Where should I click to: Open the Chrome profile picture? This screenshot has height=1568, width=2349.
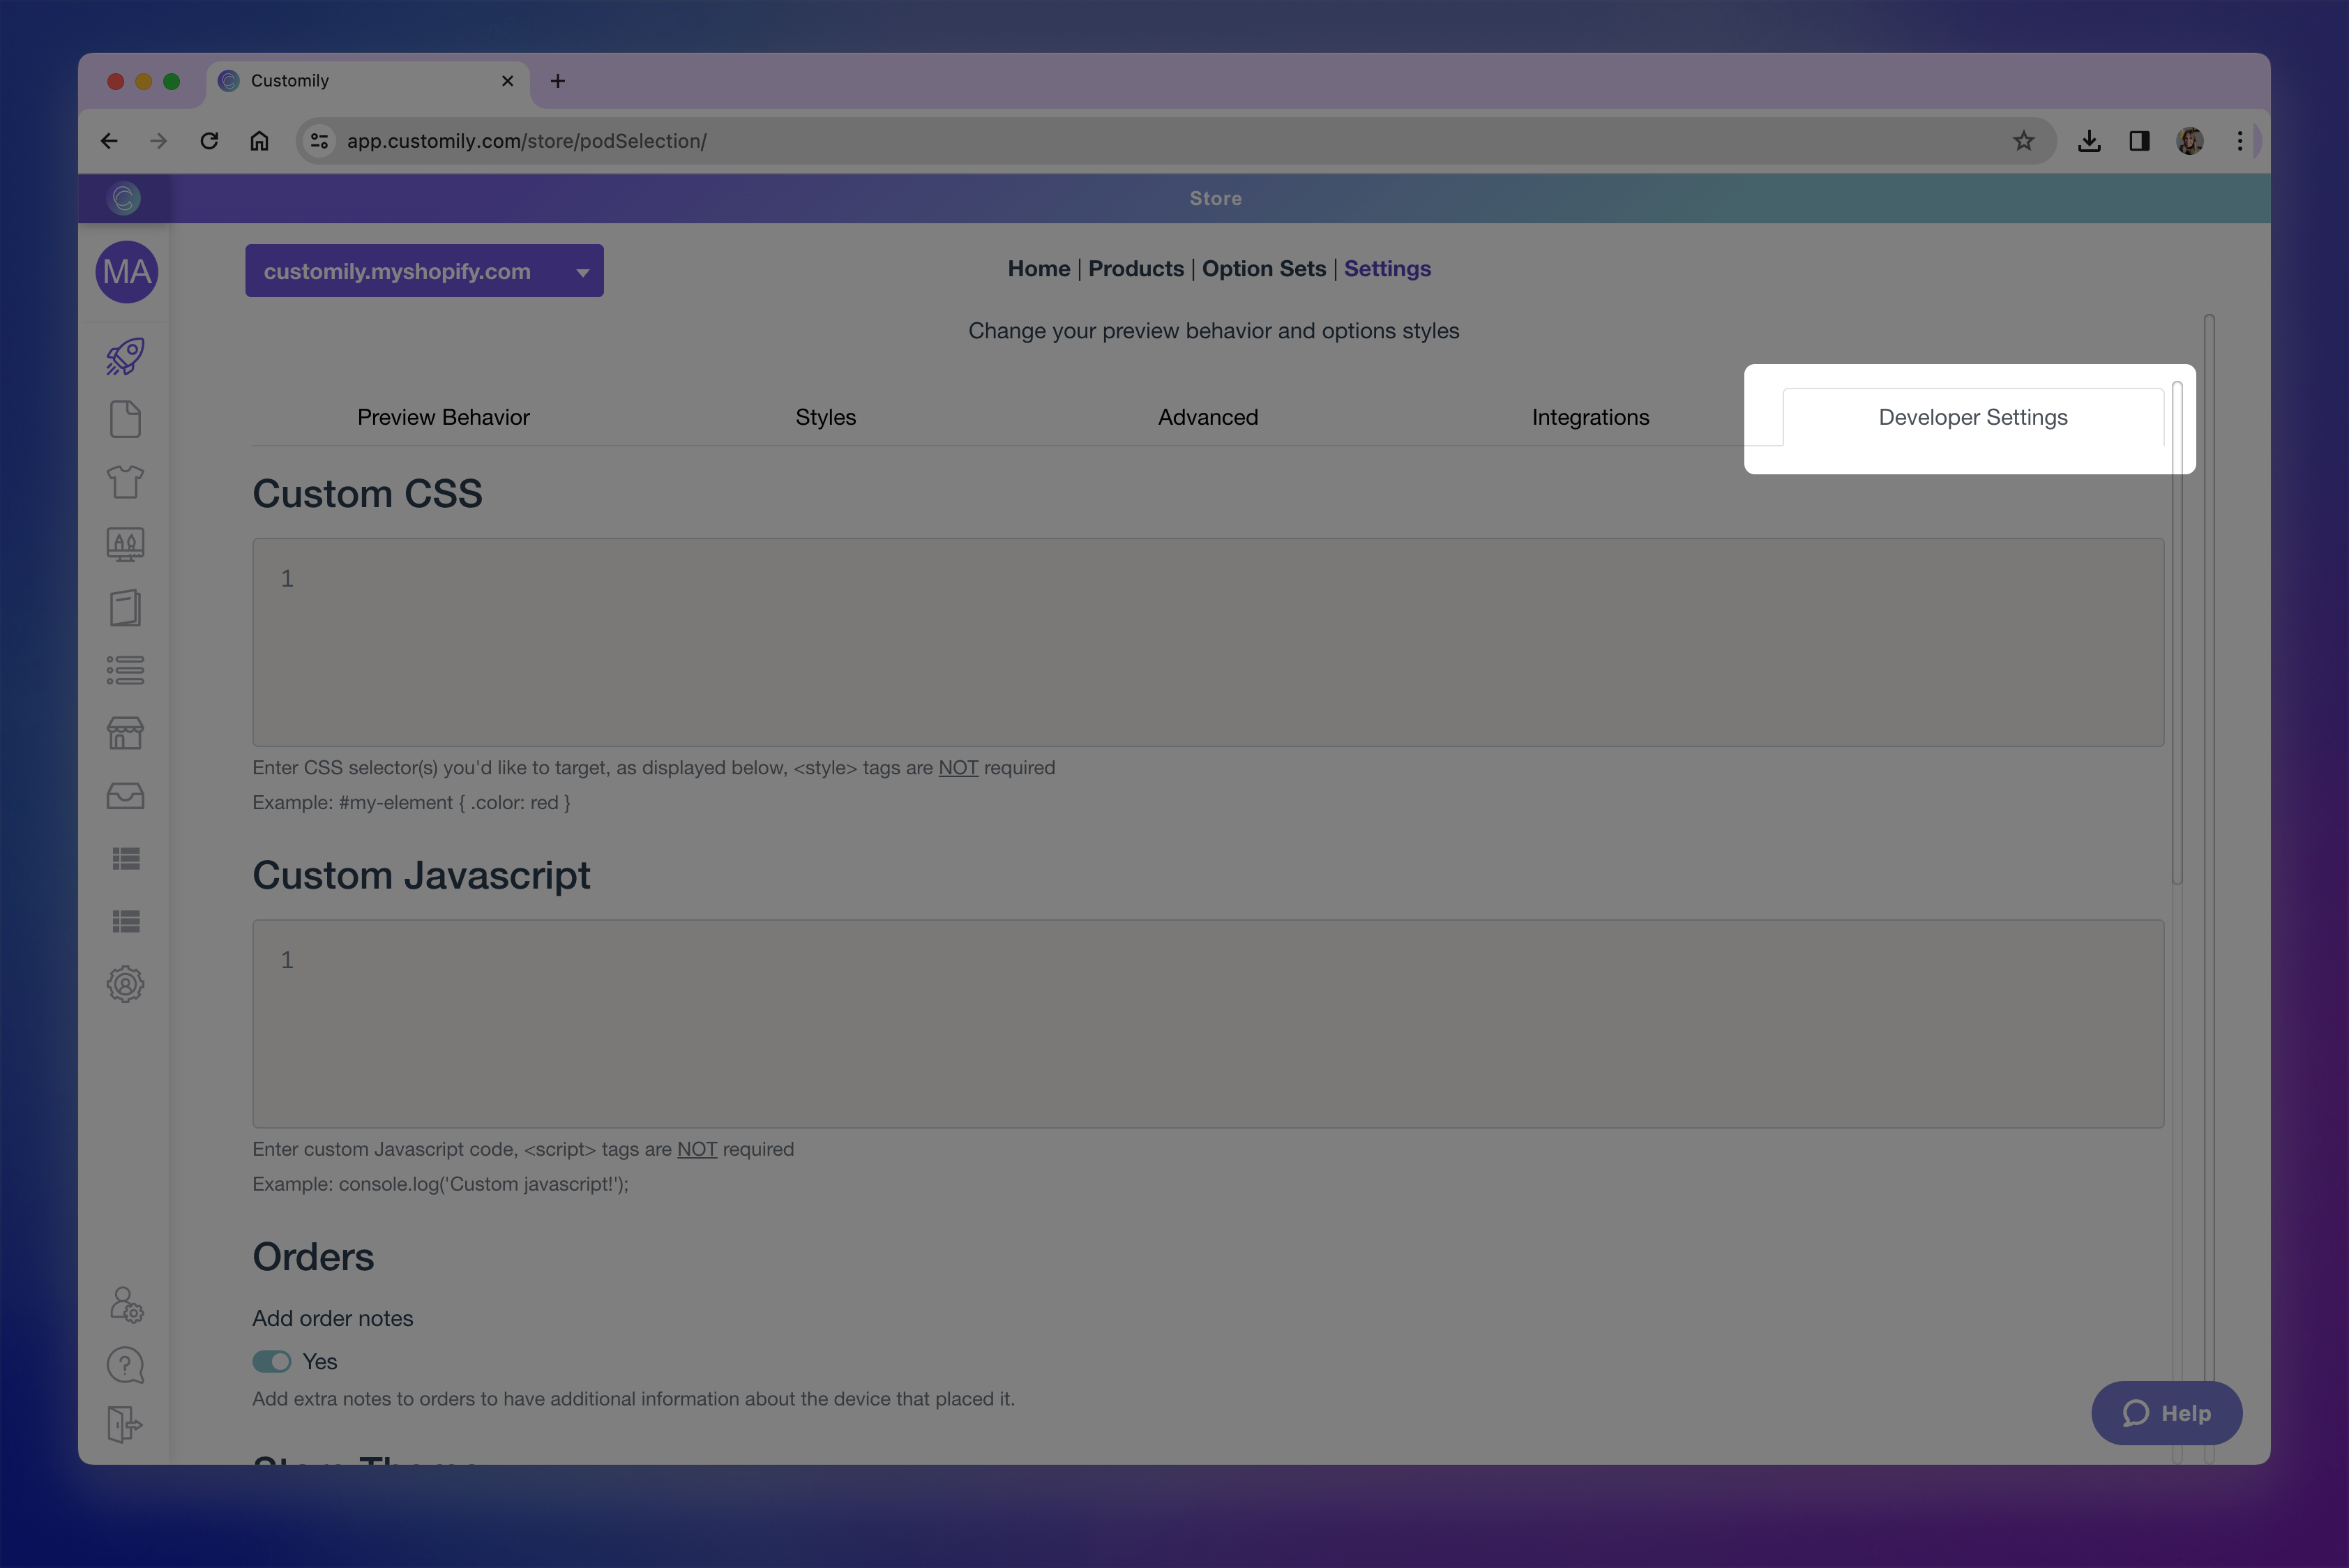[x=2190, y=141]
